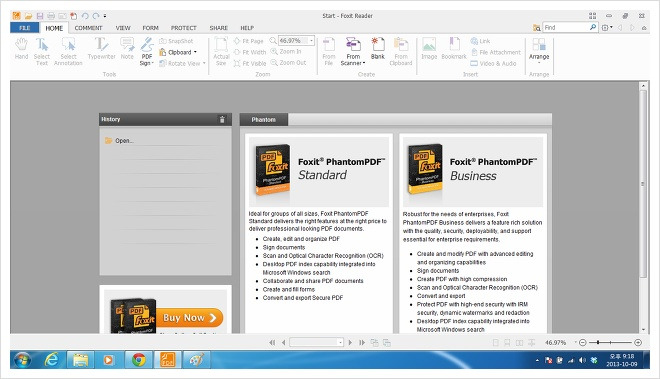The image size is (660, 379).
Task: Go to the last page in the status bar
Action: [362, 343]
